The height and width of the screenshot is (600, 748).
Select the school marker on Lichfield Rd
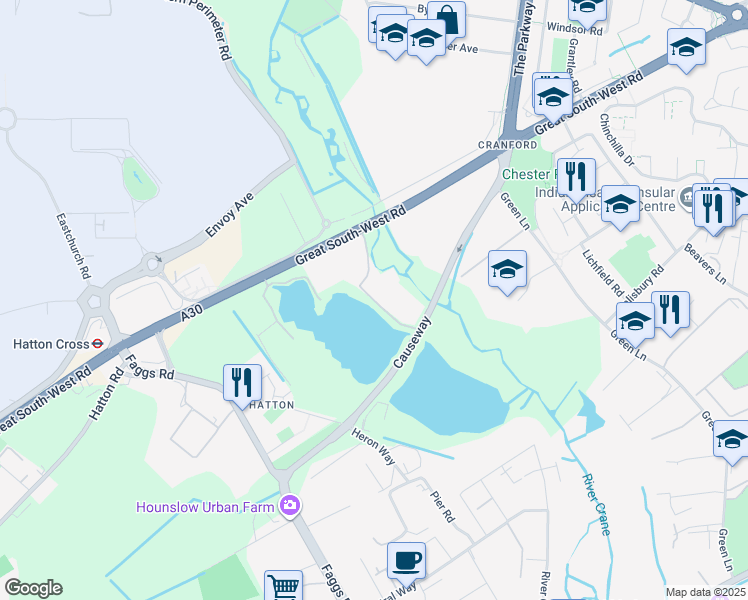(620, 205)
